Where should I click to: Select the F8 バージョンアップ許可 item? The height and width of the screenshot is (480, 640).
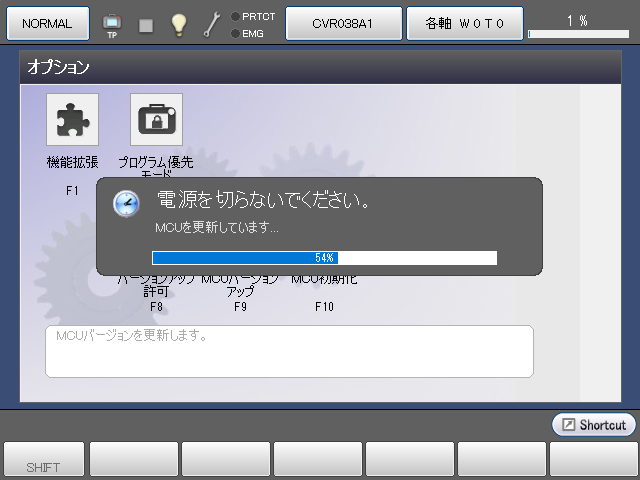click(156, 291)
